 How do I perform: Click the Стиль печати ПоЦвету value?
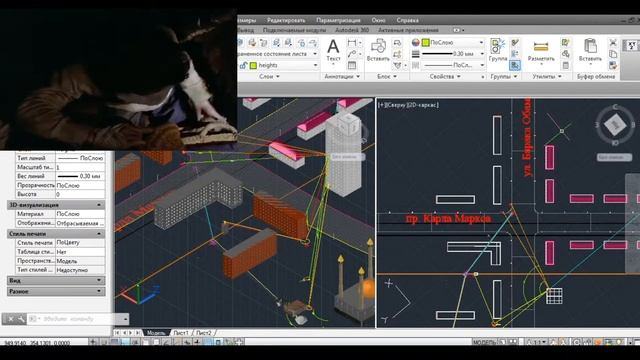[x=80, y=242]
